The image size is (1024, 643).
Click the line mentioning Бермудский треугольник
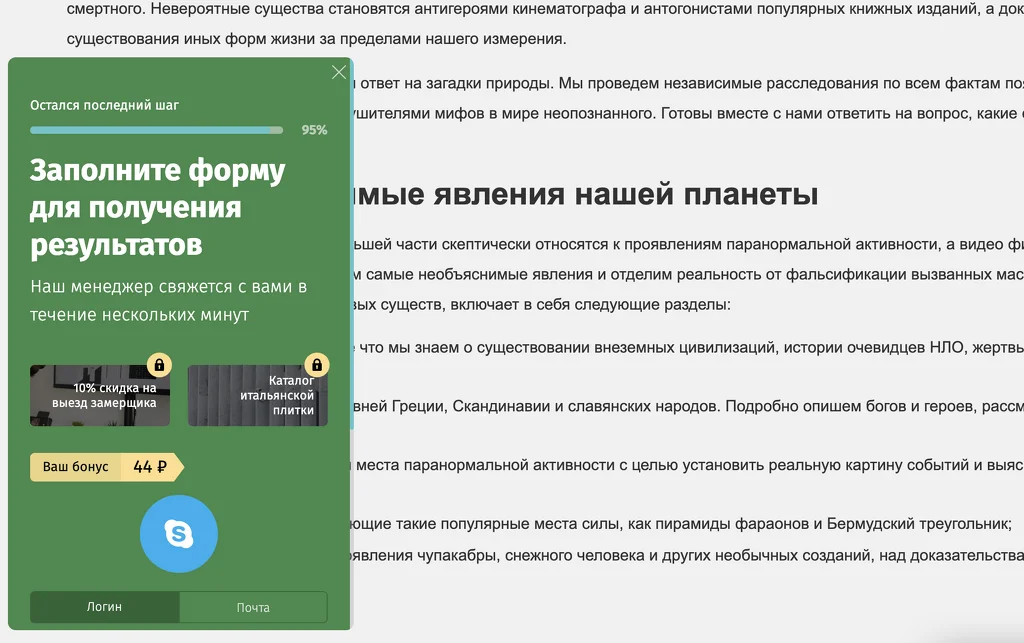click(683, 524)
